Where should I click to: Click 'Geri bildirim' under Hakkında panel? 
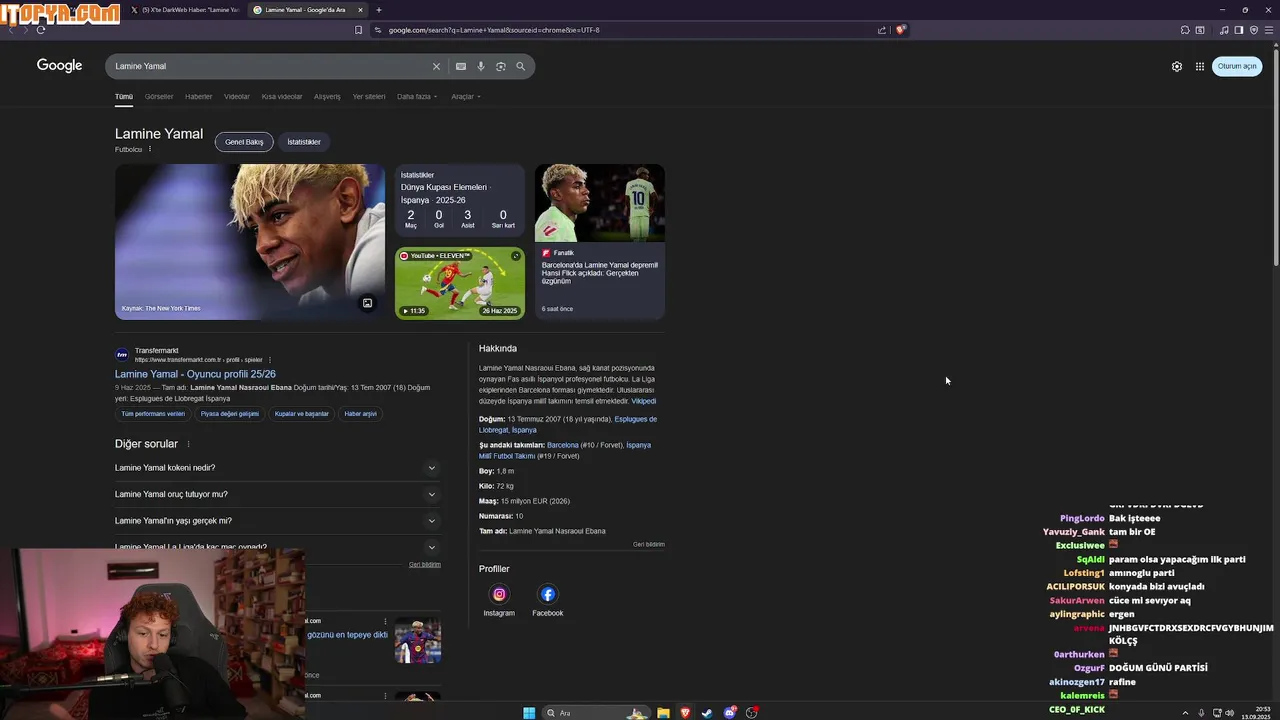point(649,545)
